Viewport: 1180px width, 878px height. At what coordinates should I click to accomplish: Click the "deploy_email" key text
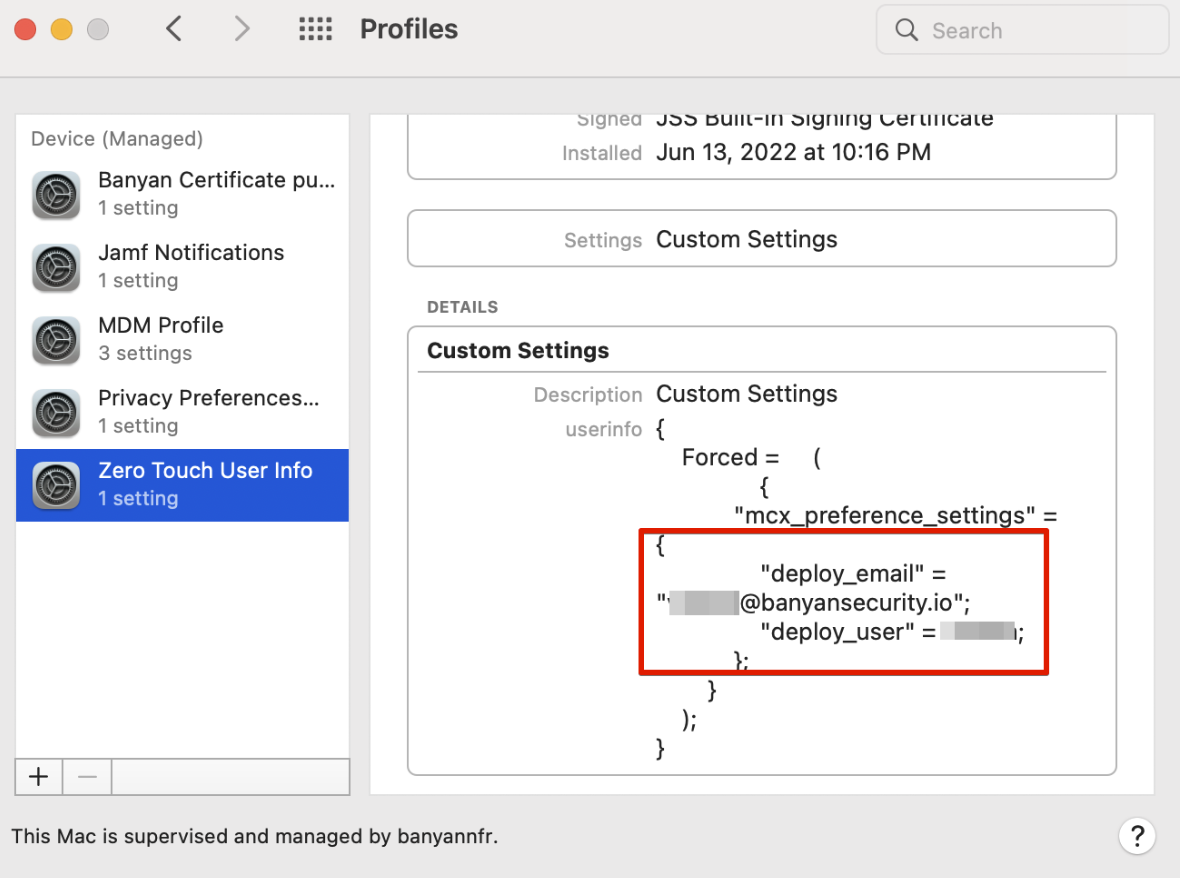tap(842, 573)
